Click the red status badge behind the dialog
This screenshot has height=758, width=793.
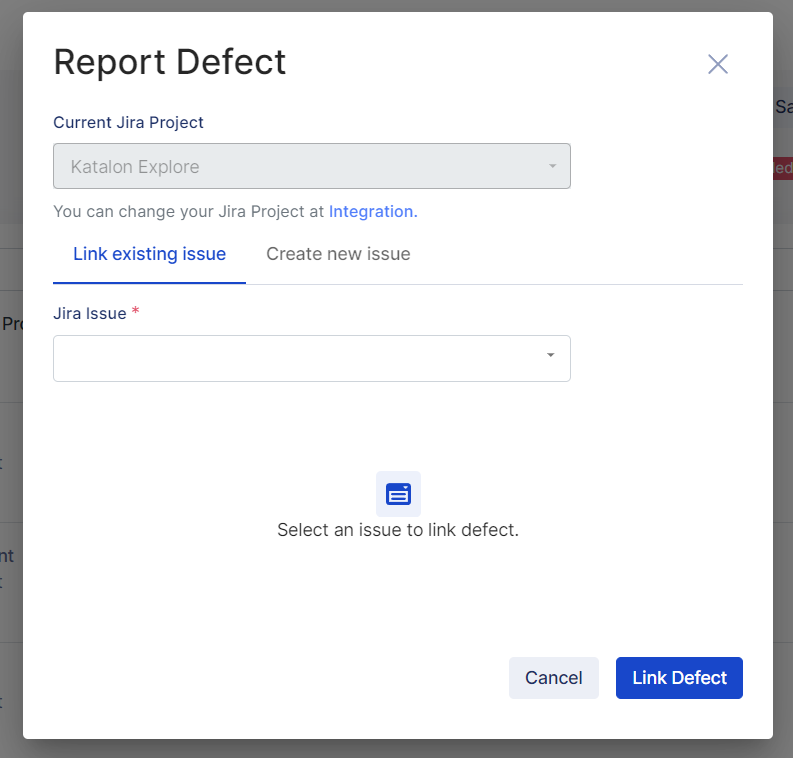pos(782,168)
